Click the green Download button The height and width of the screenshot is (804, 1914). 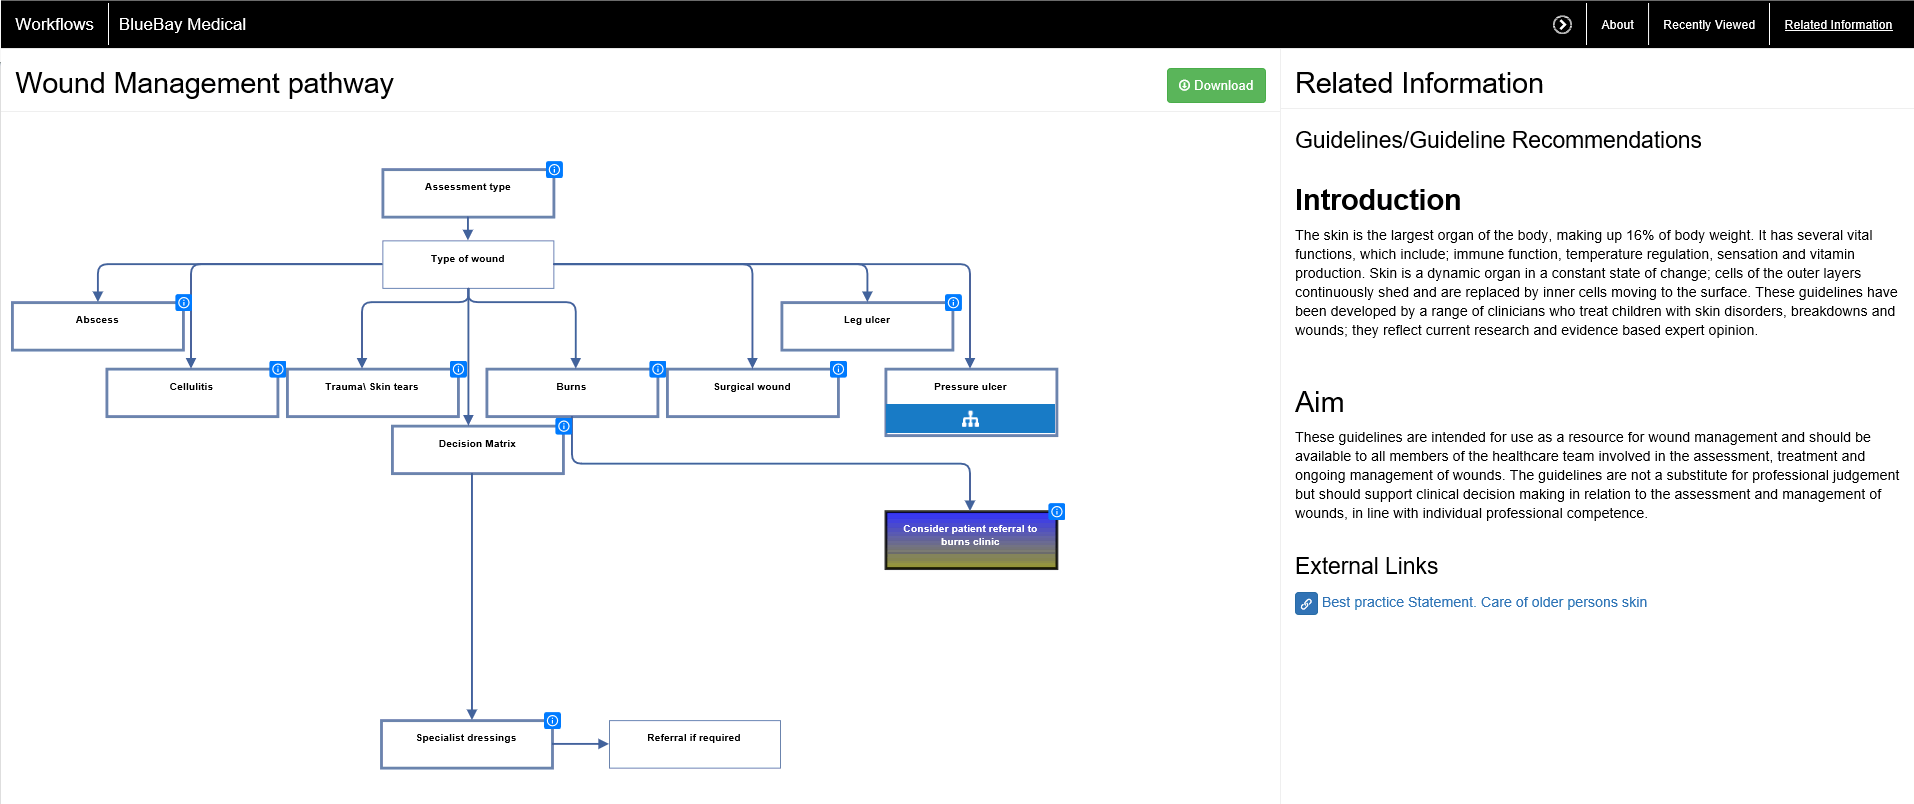[x=1216, y=85]
